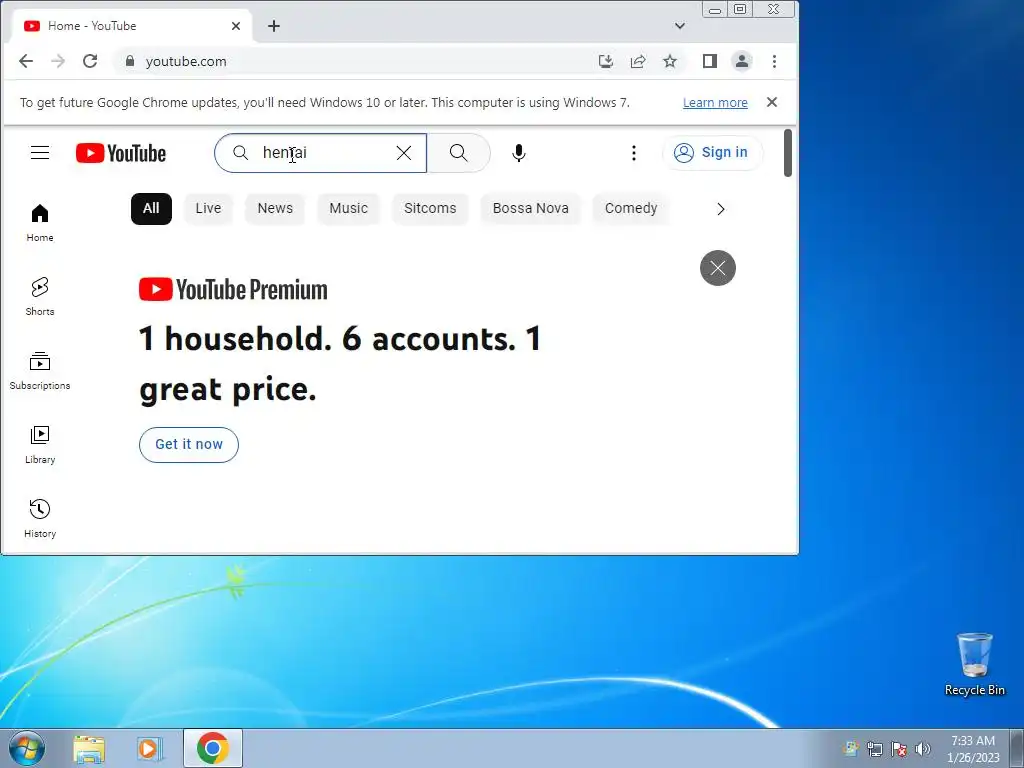Open the Chrome profile avatar menu
Viewport: 1024px width, 768px height.
tap(742, 61)
